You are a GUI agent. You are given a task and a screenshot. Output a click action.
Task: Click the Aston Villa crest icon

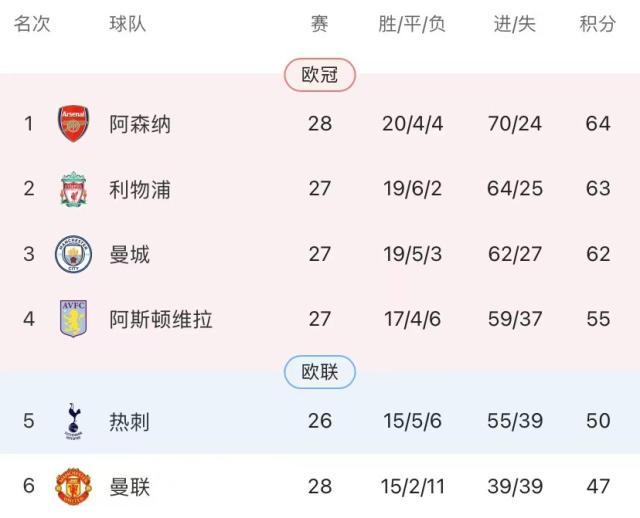click(73, 320)
